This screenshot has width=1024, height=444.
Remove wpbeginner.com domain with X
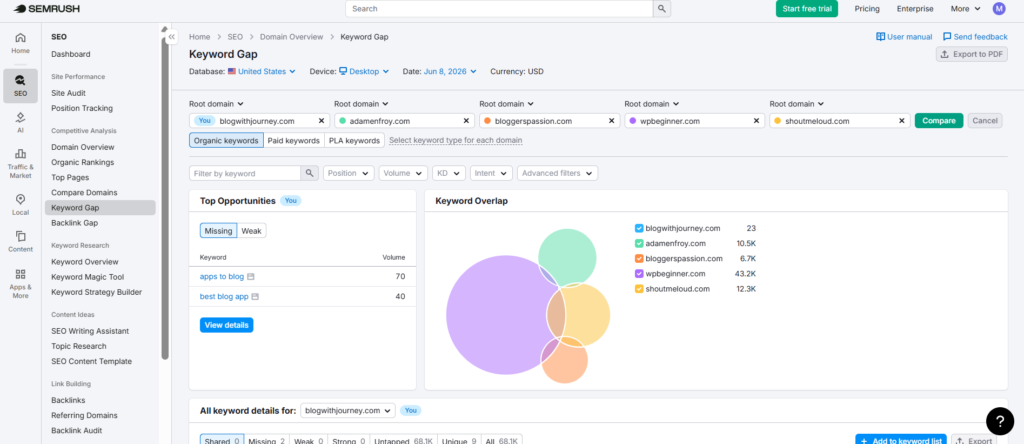[x=756, y=121]
